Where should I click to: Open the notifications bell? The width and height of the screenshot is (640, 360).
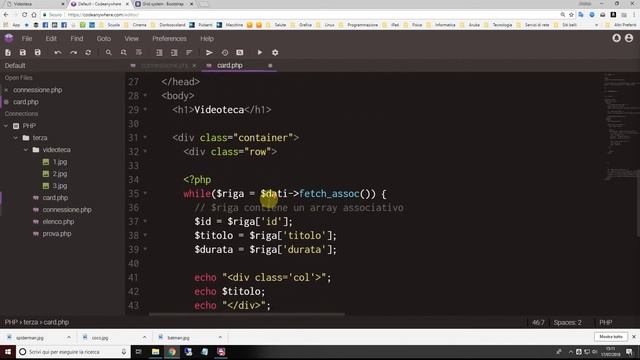coord(616,38)
